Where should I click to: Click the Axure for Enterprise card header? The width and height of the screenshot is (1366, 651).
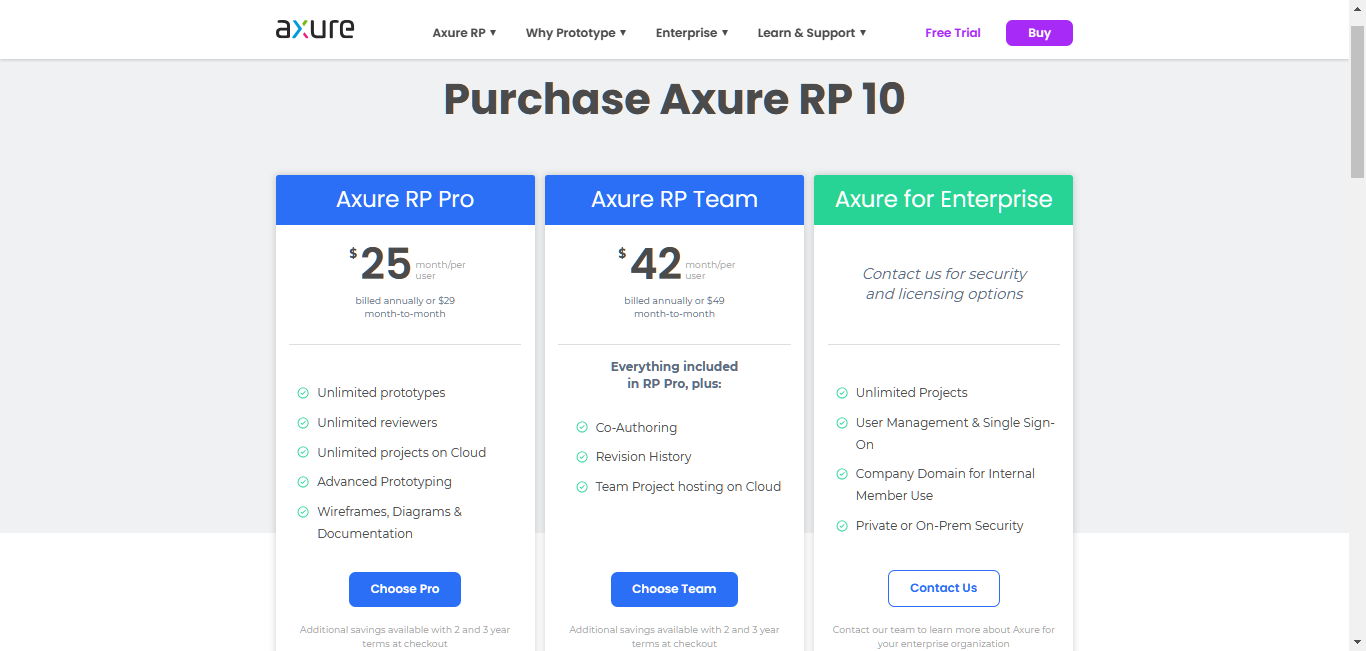coord(943,200)
